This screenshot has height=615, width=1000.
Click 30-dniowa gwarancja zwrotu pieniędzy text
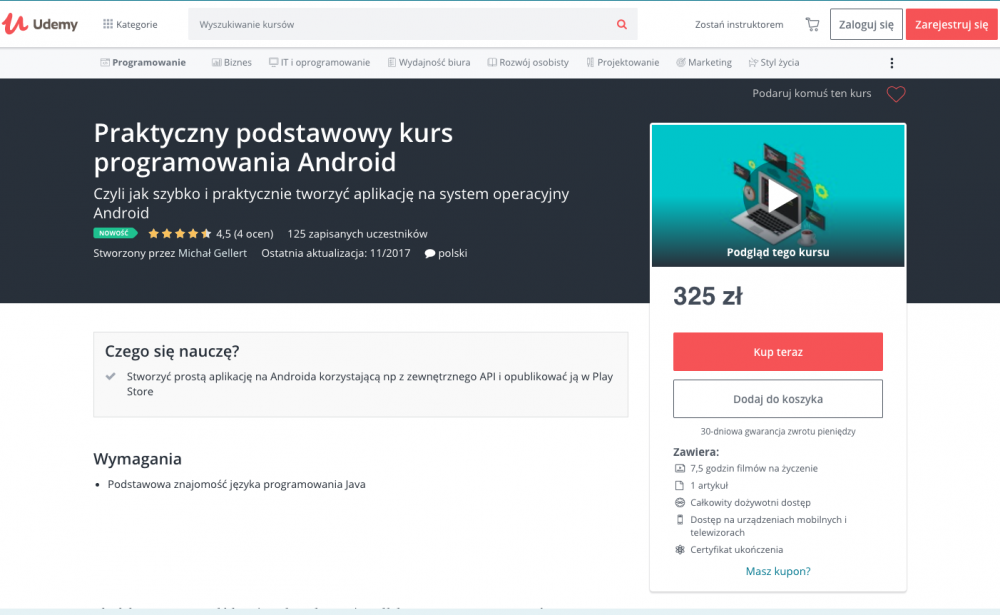point(778,431)
